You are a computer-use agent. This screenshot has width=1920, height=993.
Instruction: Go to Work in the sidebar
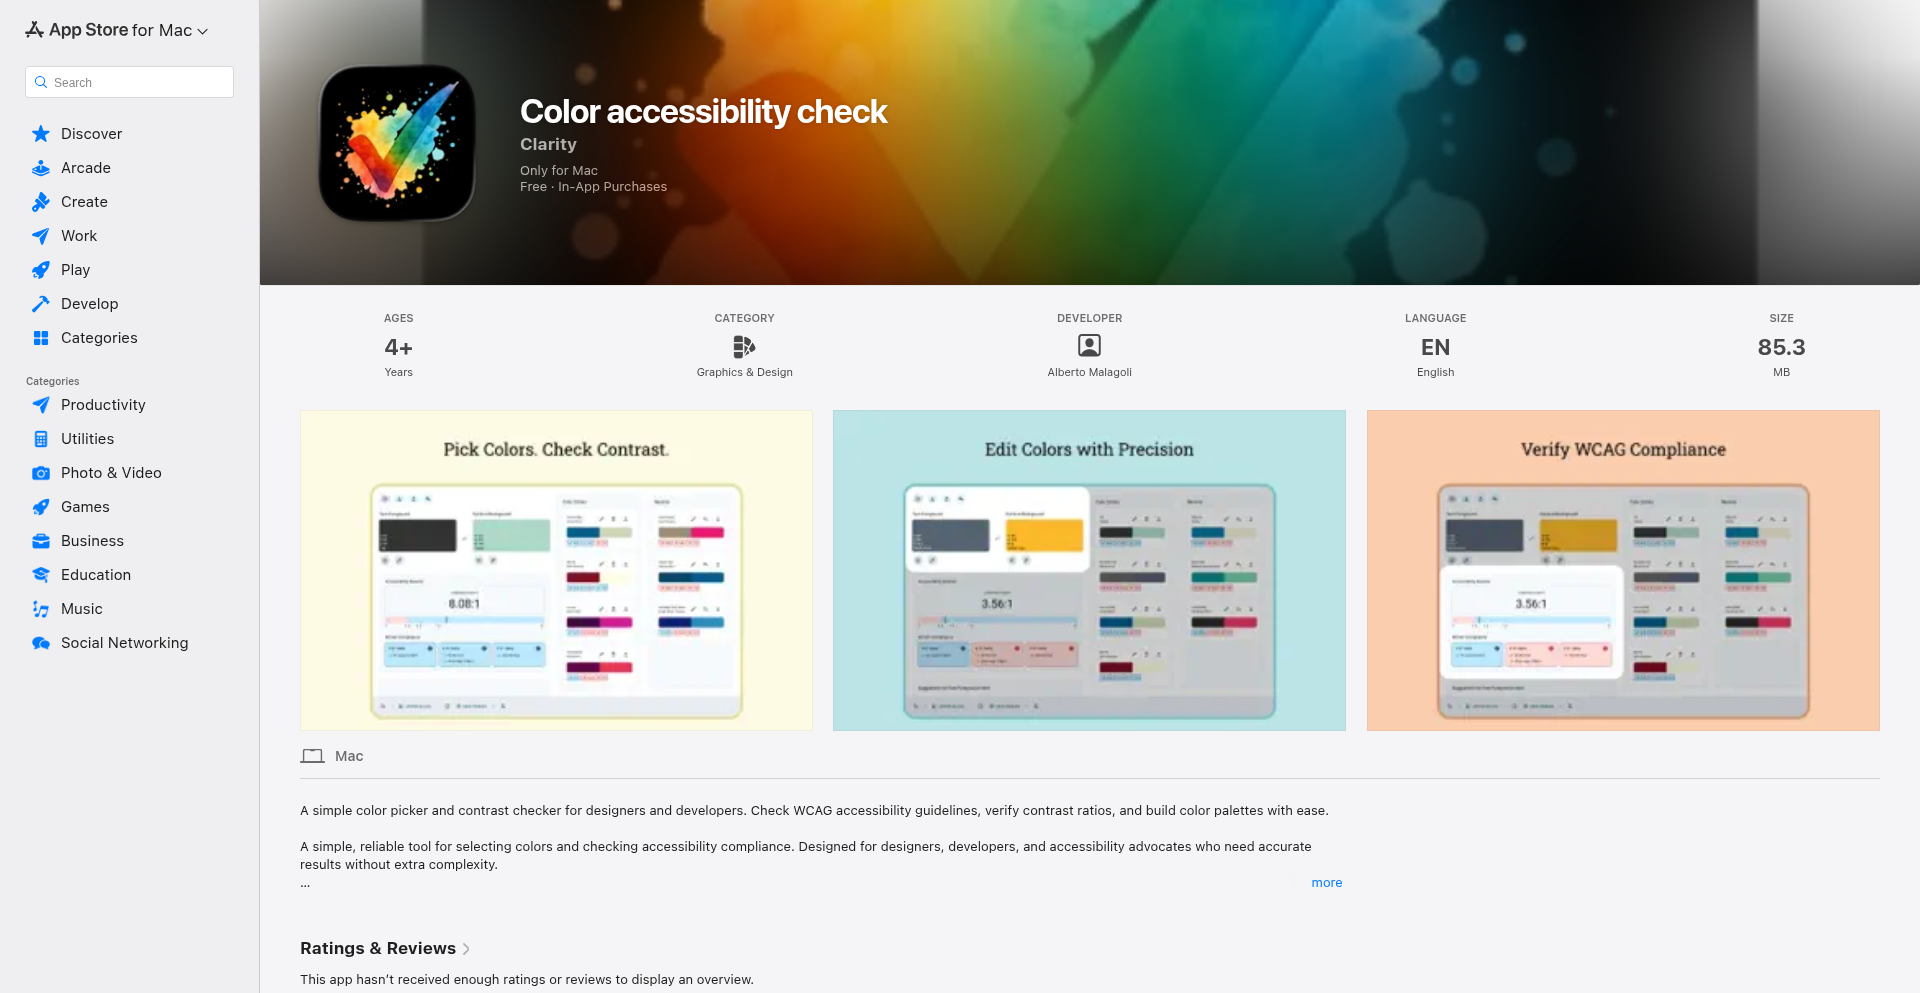pos(79,236)
